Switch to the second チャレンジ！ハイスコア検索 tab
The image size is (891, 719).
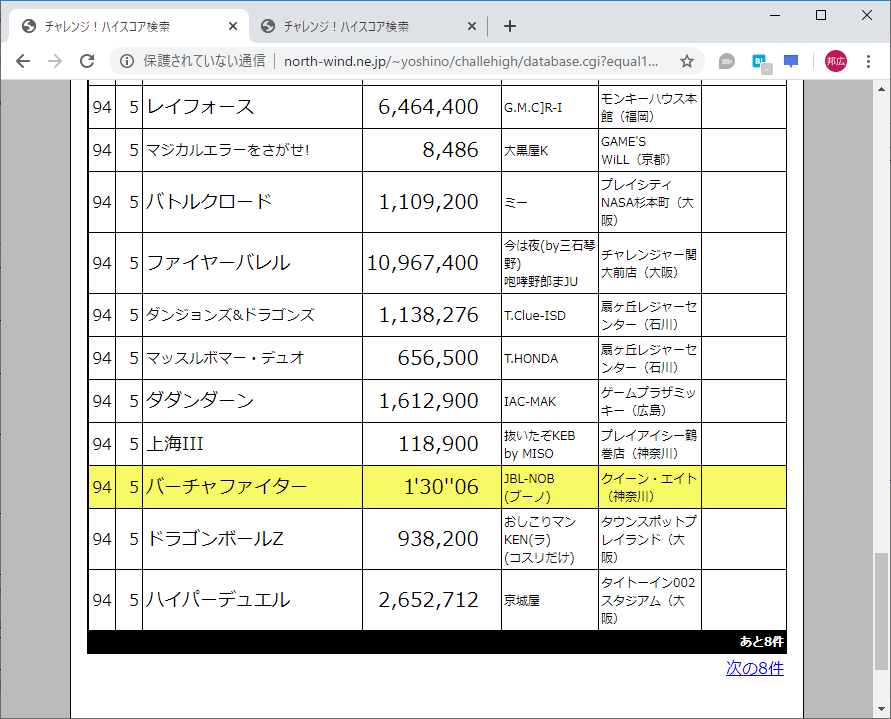368,26
